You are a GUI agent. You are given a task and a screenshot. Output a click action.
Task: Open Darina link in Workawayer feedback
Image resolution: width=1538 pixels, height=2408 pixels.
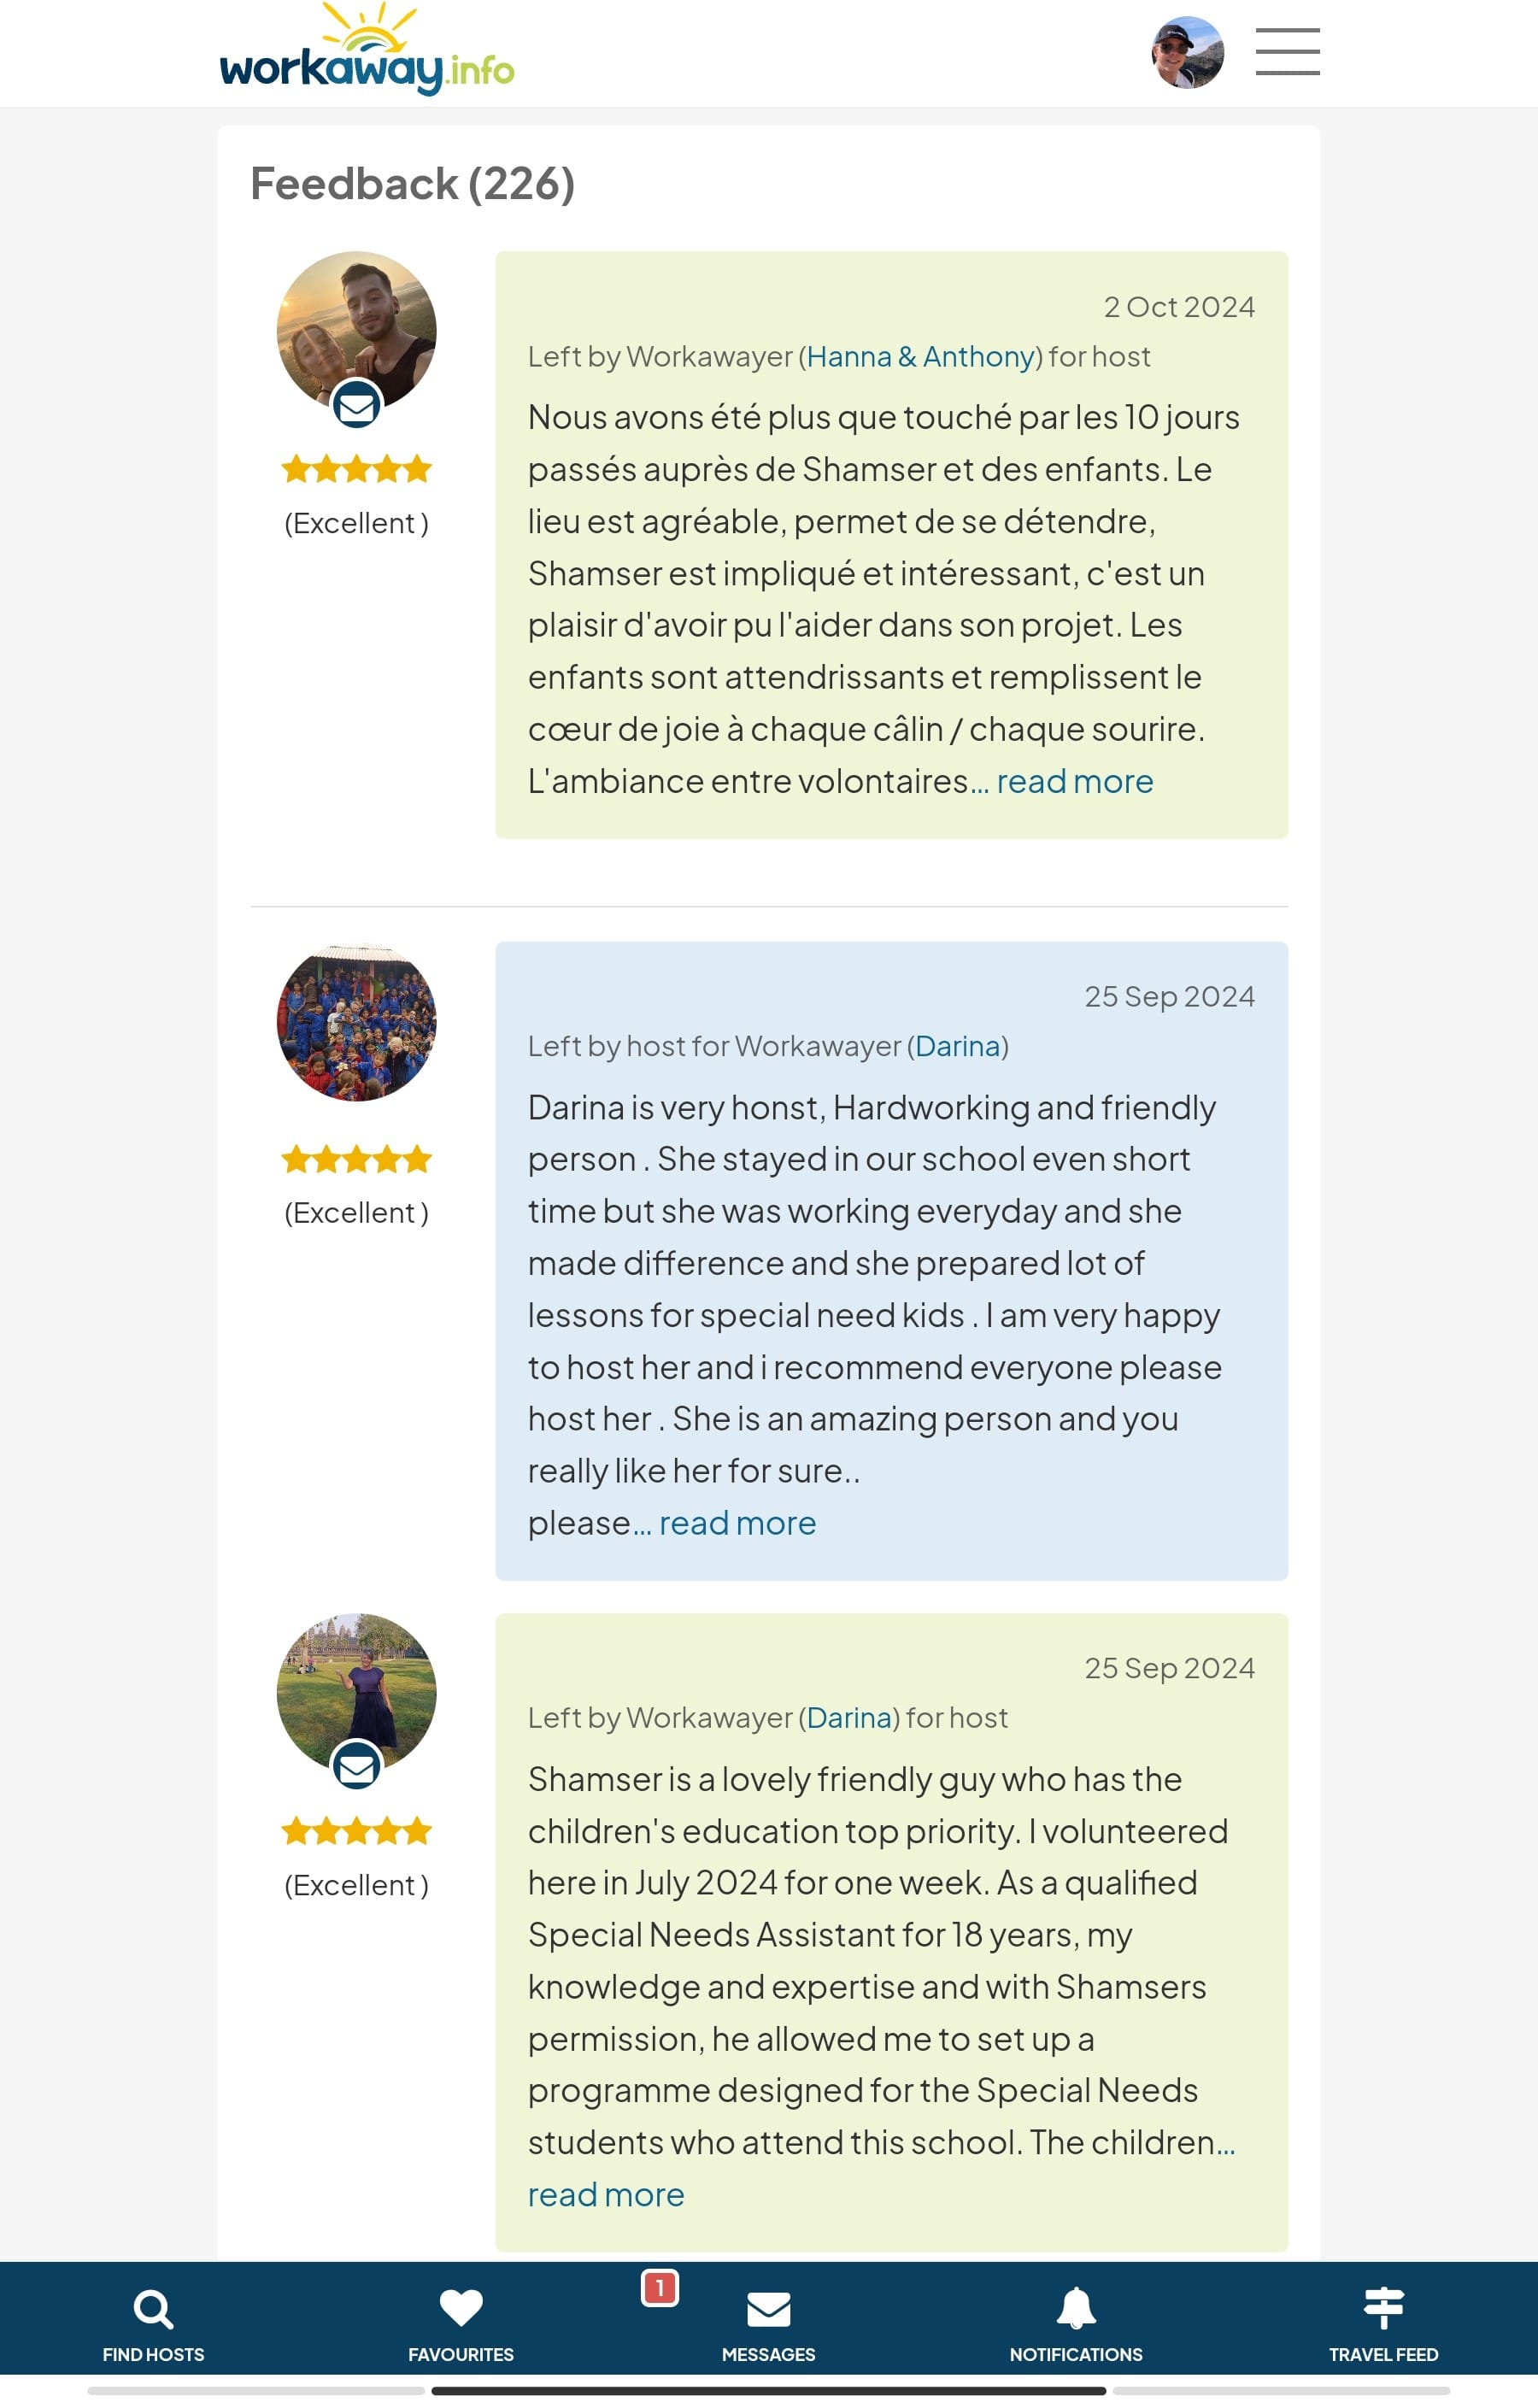848,1718
